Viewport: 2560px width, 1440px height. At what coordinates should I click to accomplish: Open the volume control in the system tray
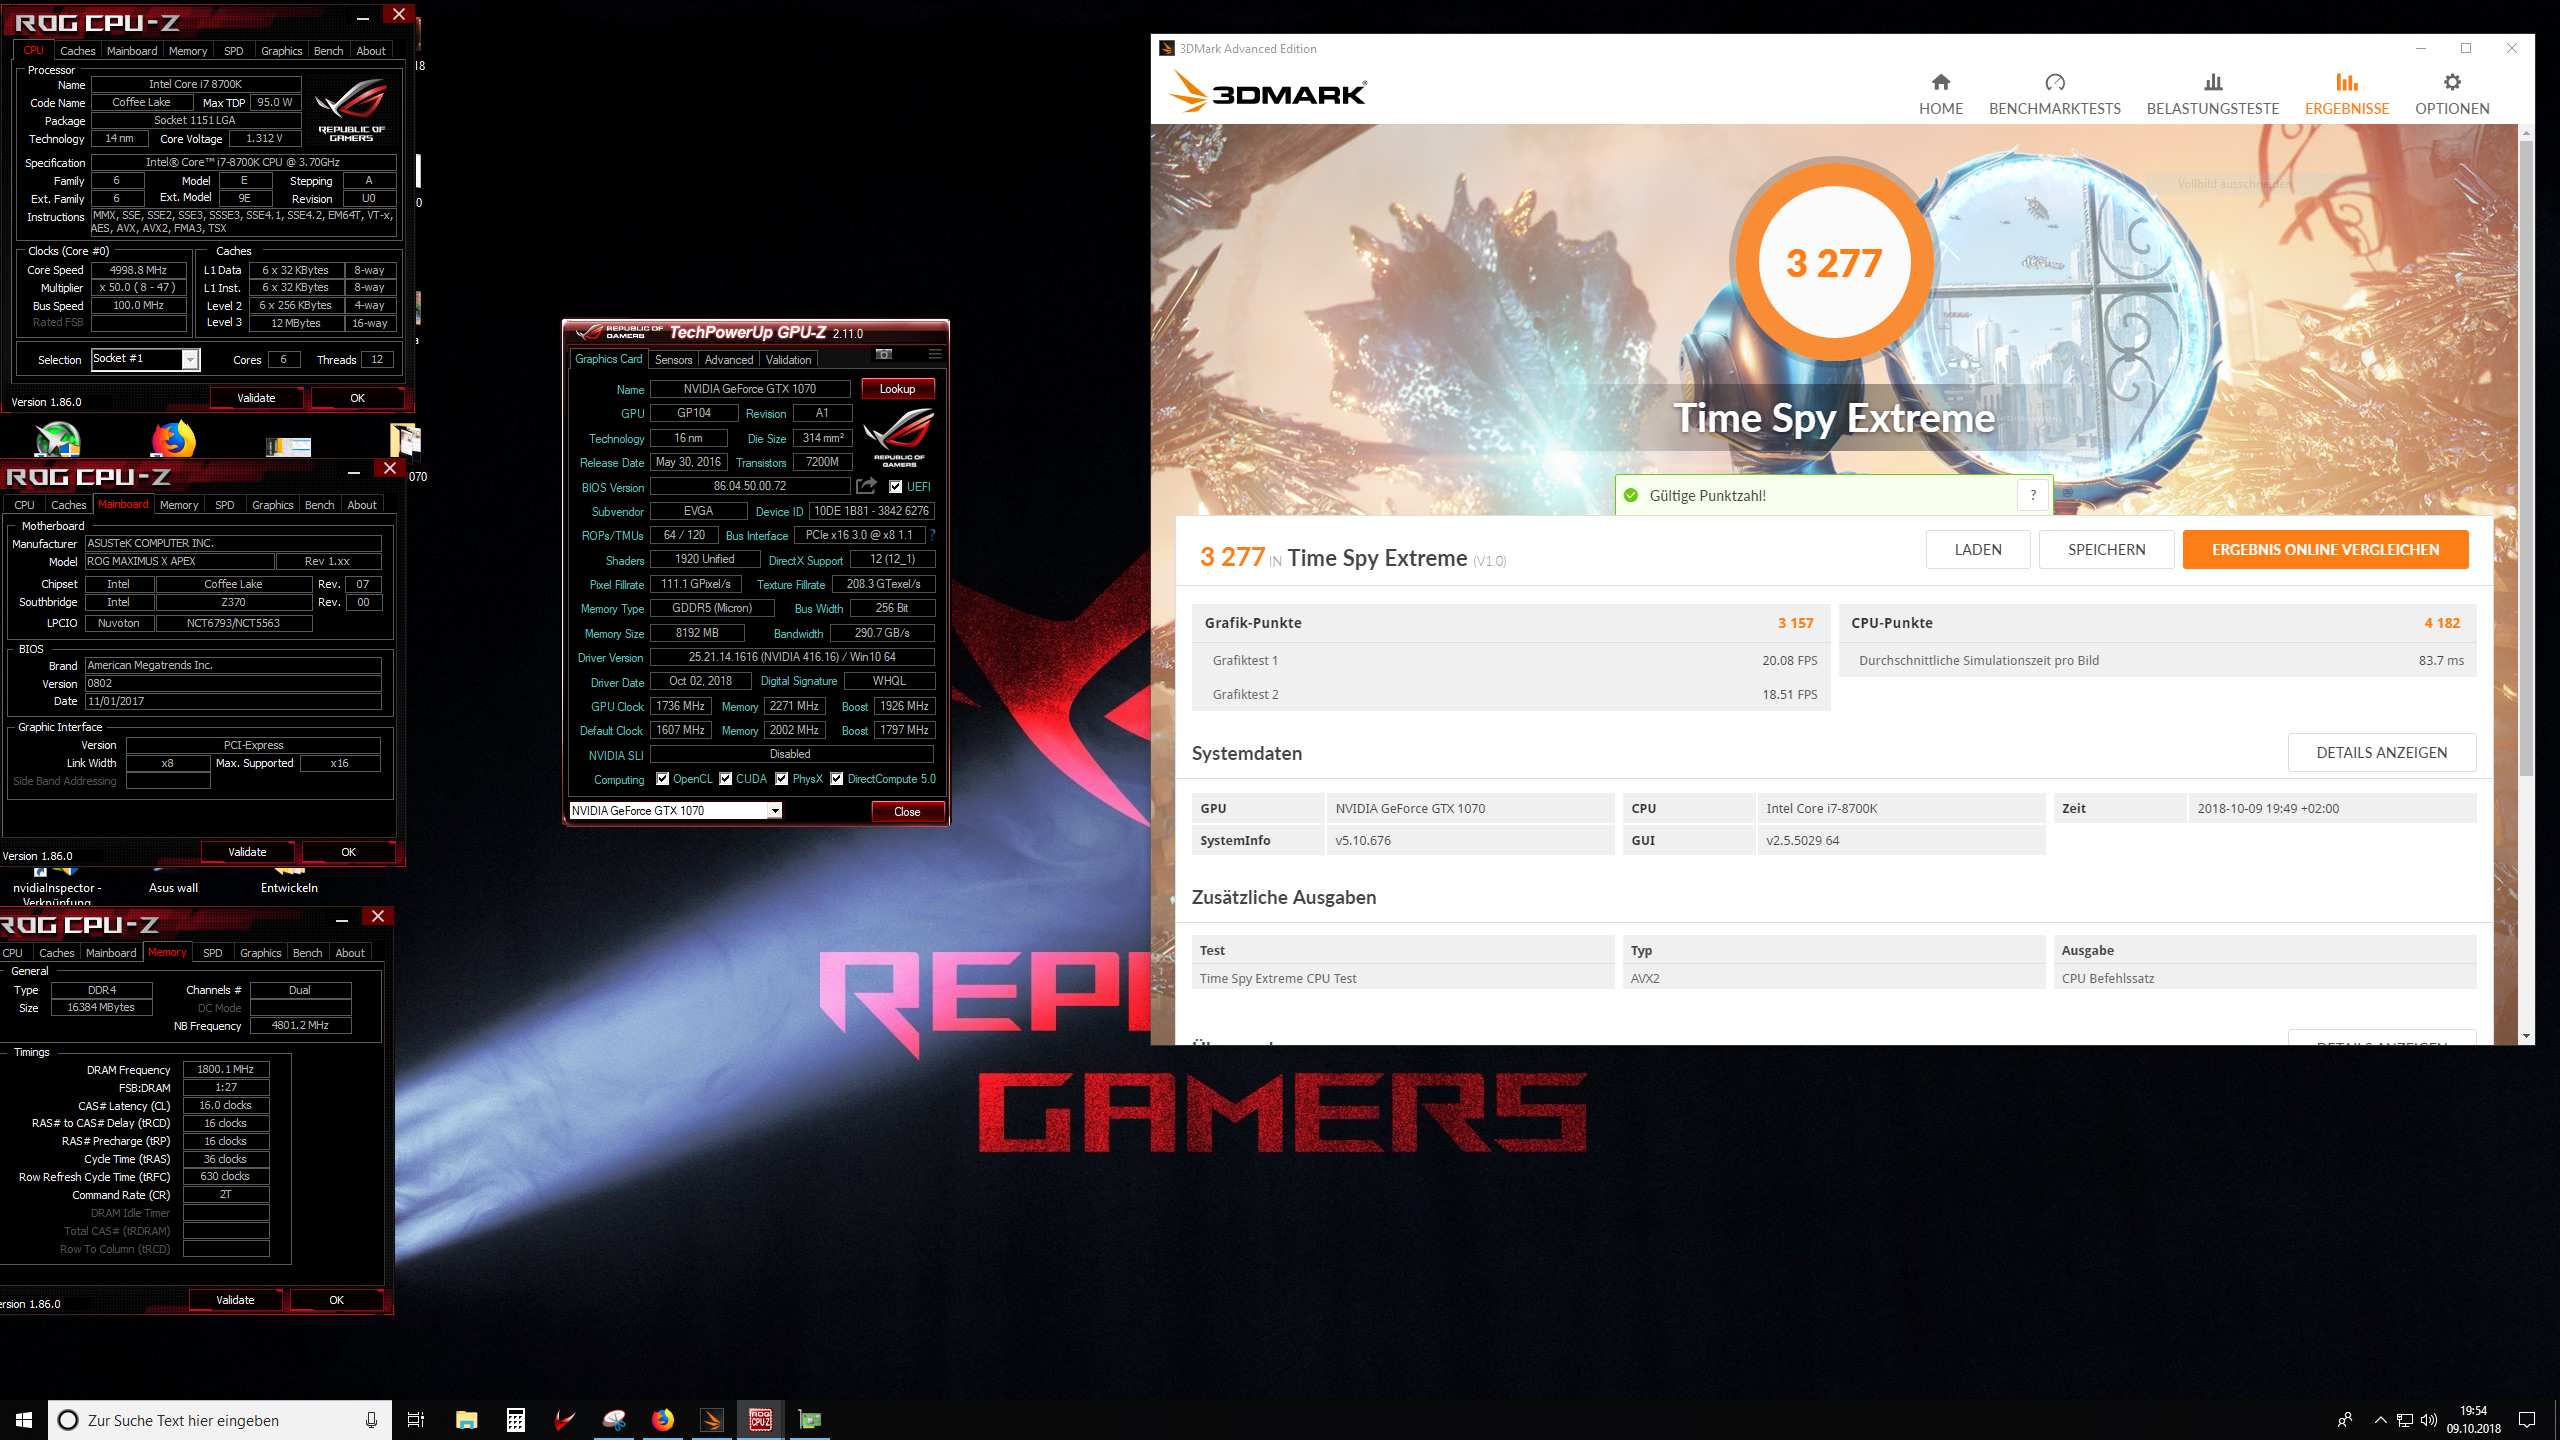pos(2429,1420)
